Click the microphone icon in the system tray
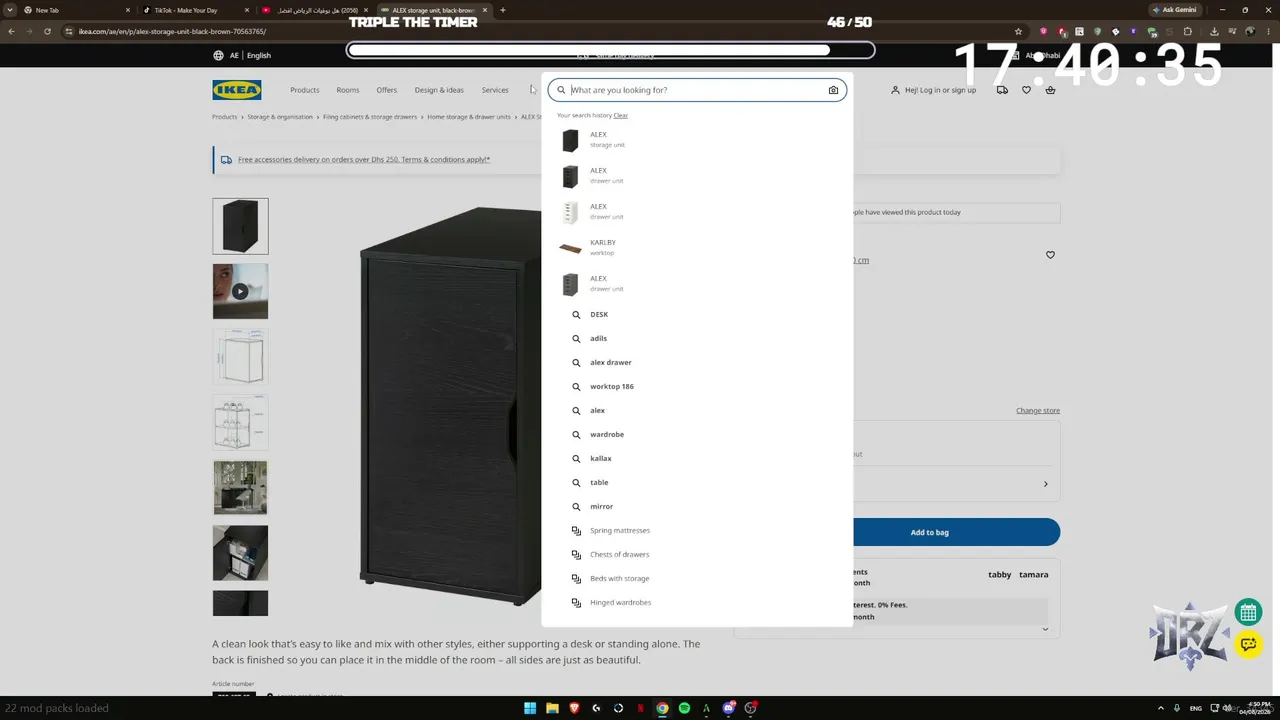 tap(1177, 708)
